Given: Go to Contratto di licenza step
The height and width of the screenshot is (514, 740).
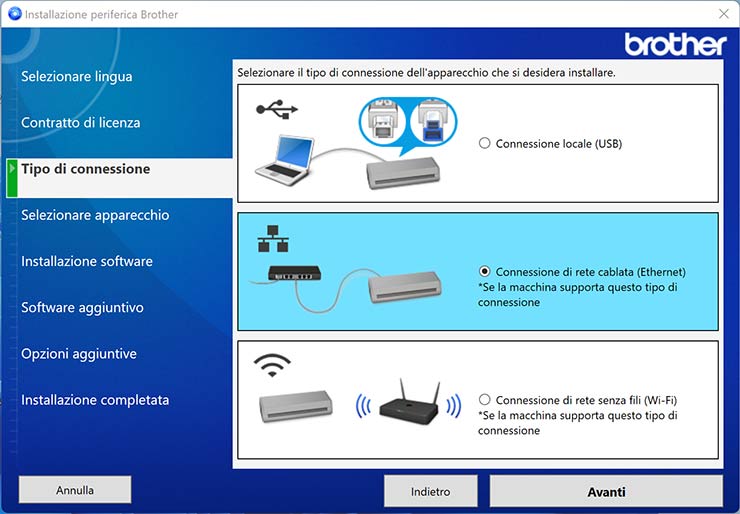Looking at the screenshot, I should (x=81, y=123).
